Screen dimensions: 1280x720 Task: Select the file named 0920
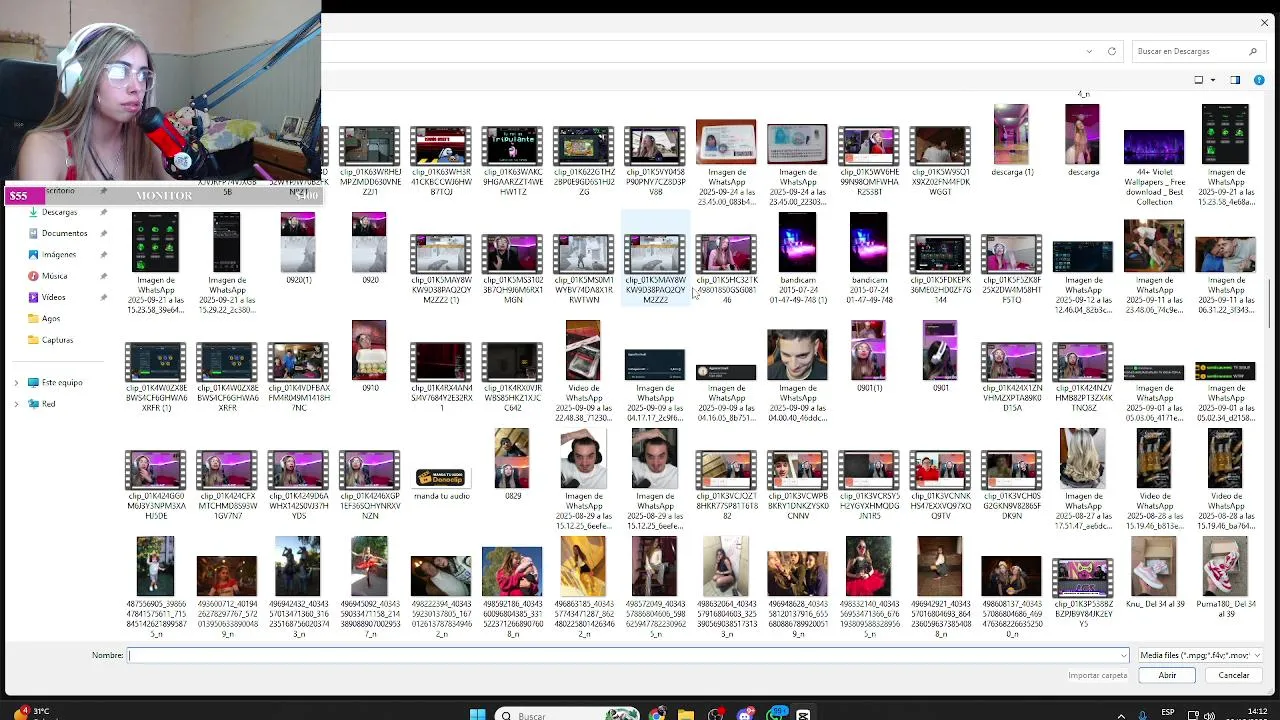coord(370,248)
